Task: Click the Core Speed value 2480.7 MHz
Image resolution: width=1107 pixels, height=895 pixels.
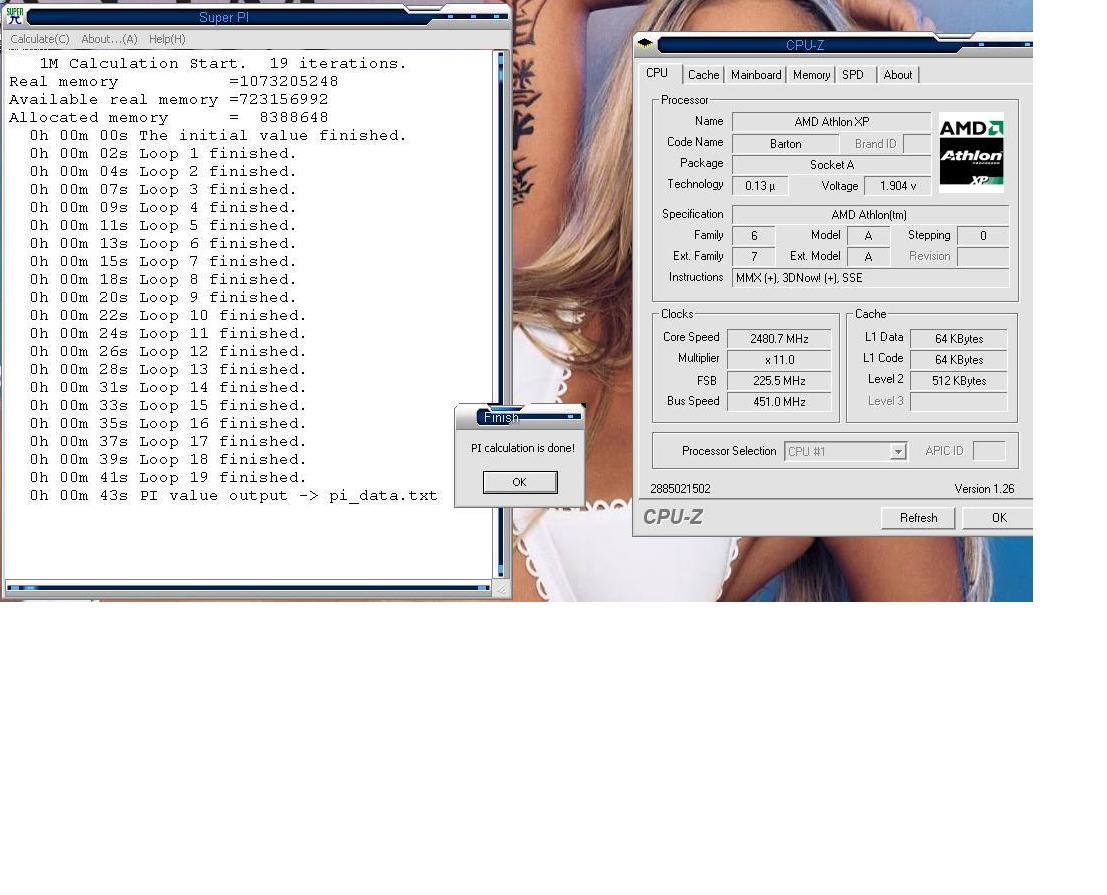Action: 779,339
